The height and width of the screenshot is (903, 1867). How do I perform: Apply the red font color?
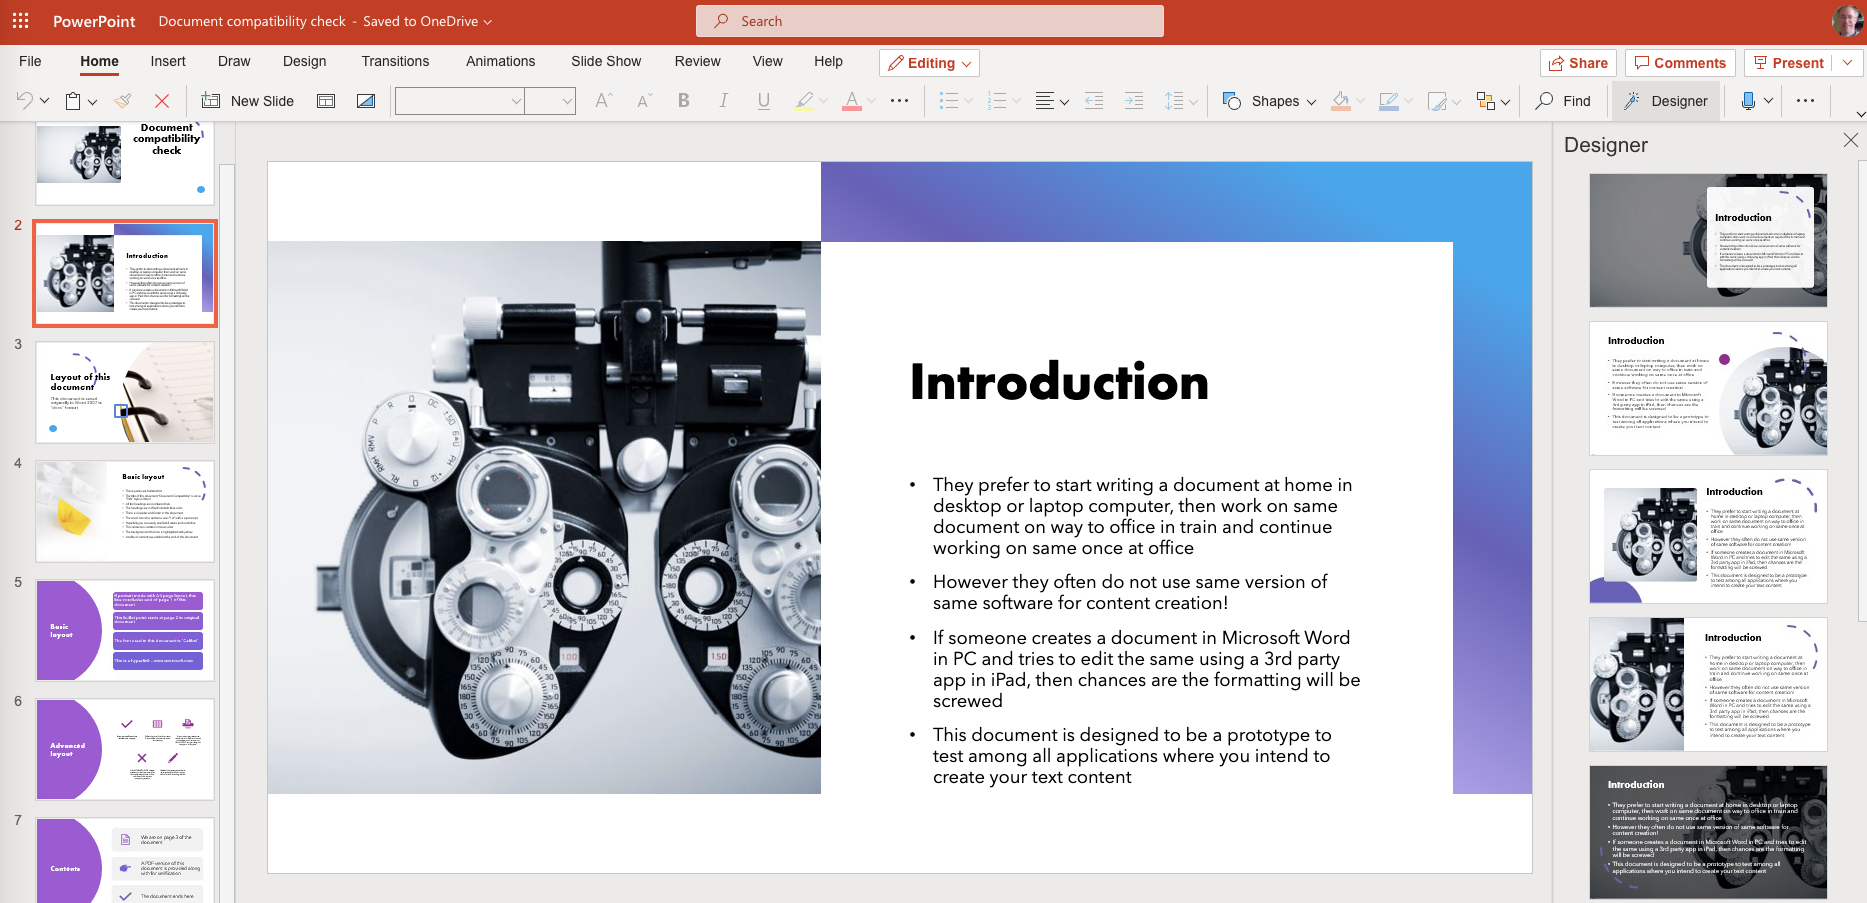[x=852, y=100]
